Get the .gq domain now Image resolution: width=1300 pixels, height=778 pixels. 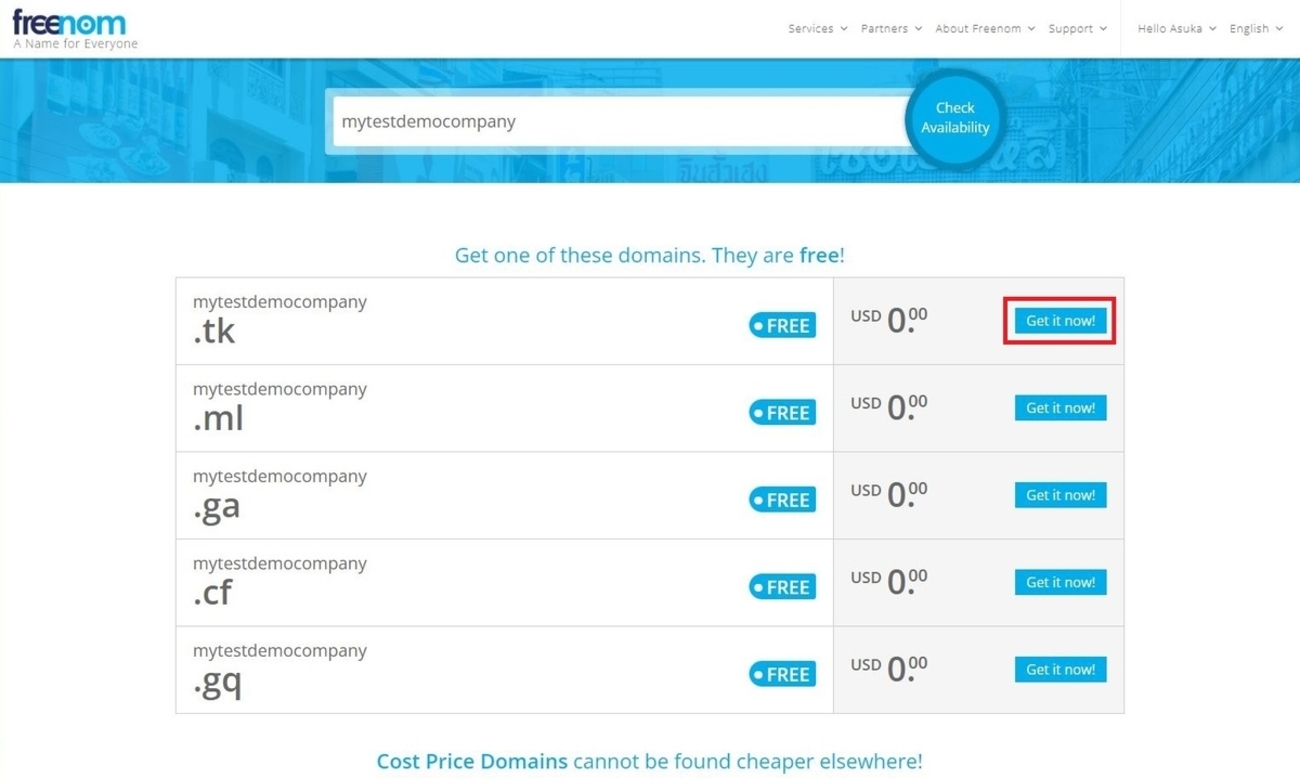(1060, 669)
